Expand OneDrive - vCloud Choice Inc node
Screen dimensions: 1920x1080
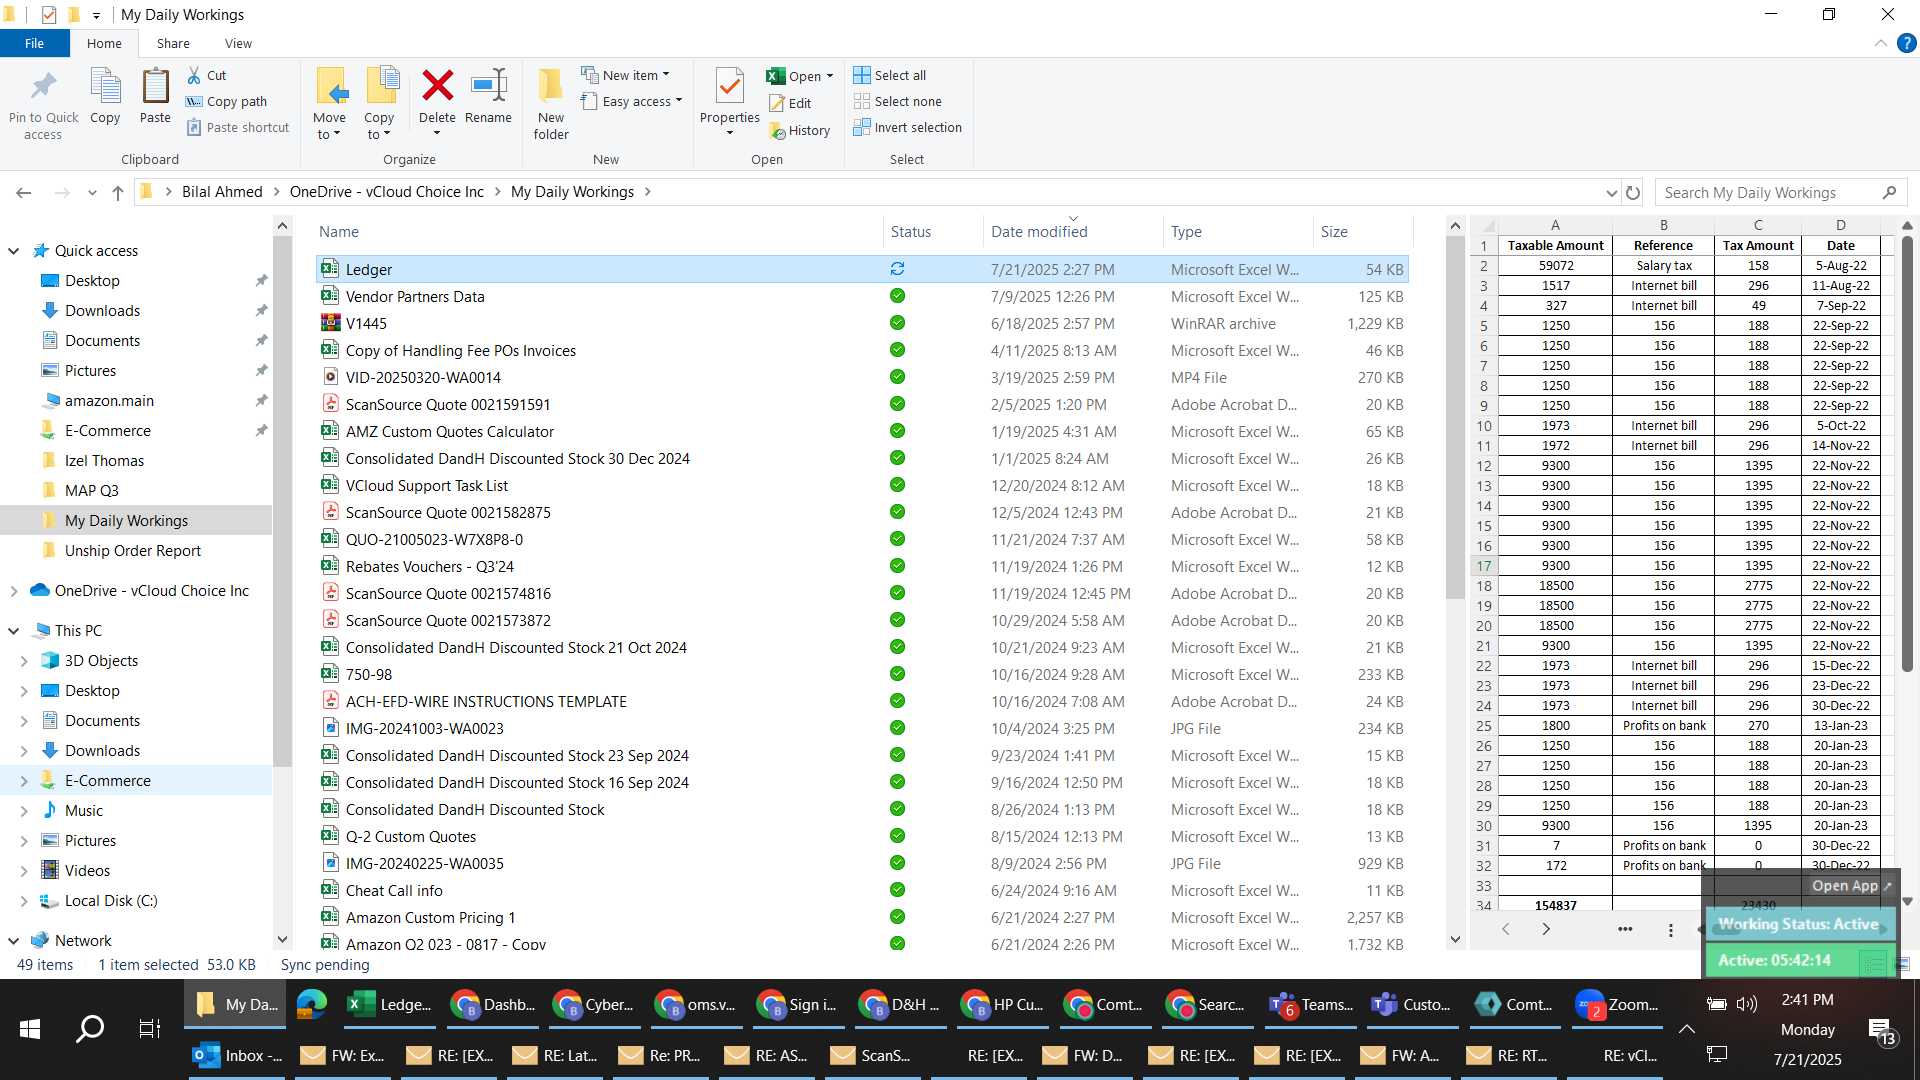[x=14, y=591]
